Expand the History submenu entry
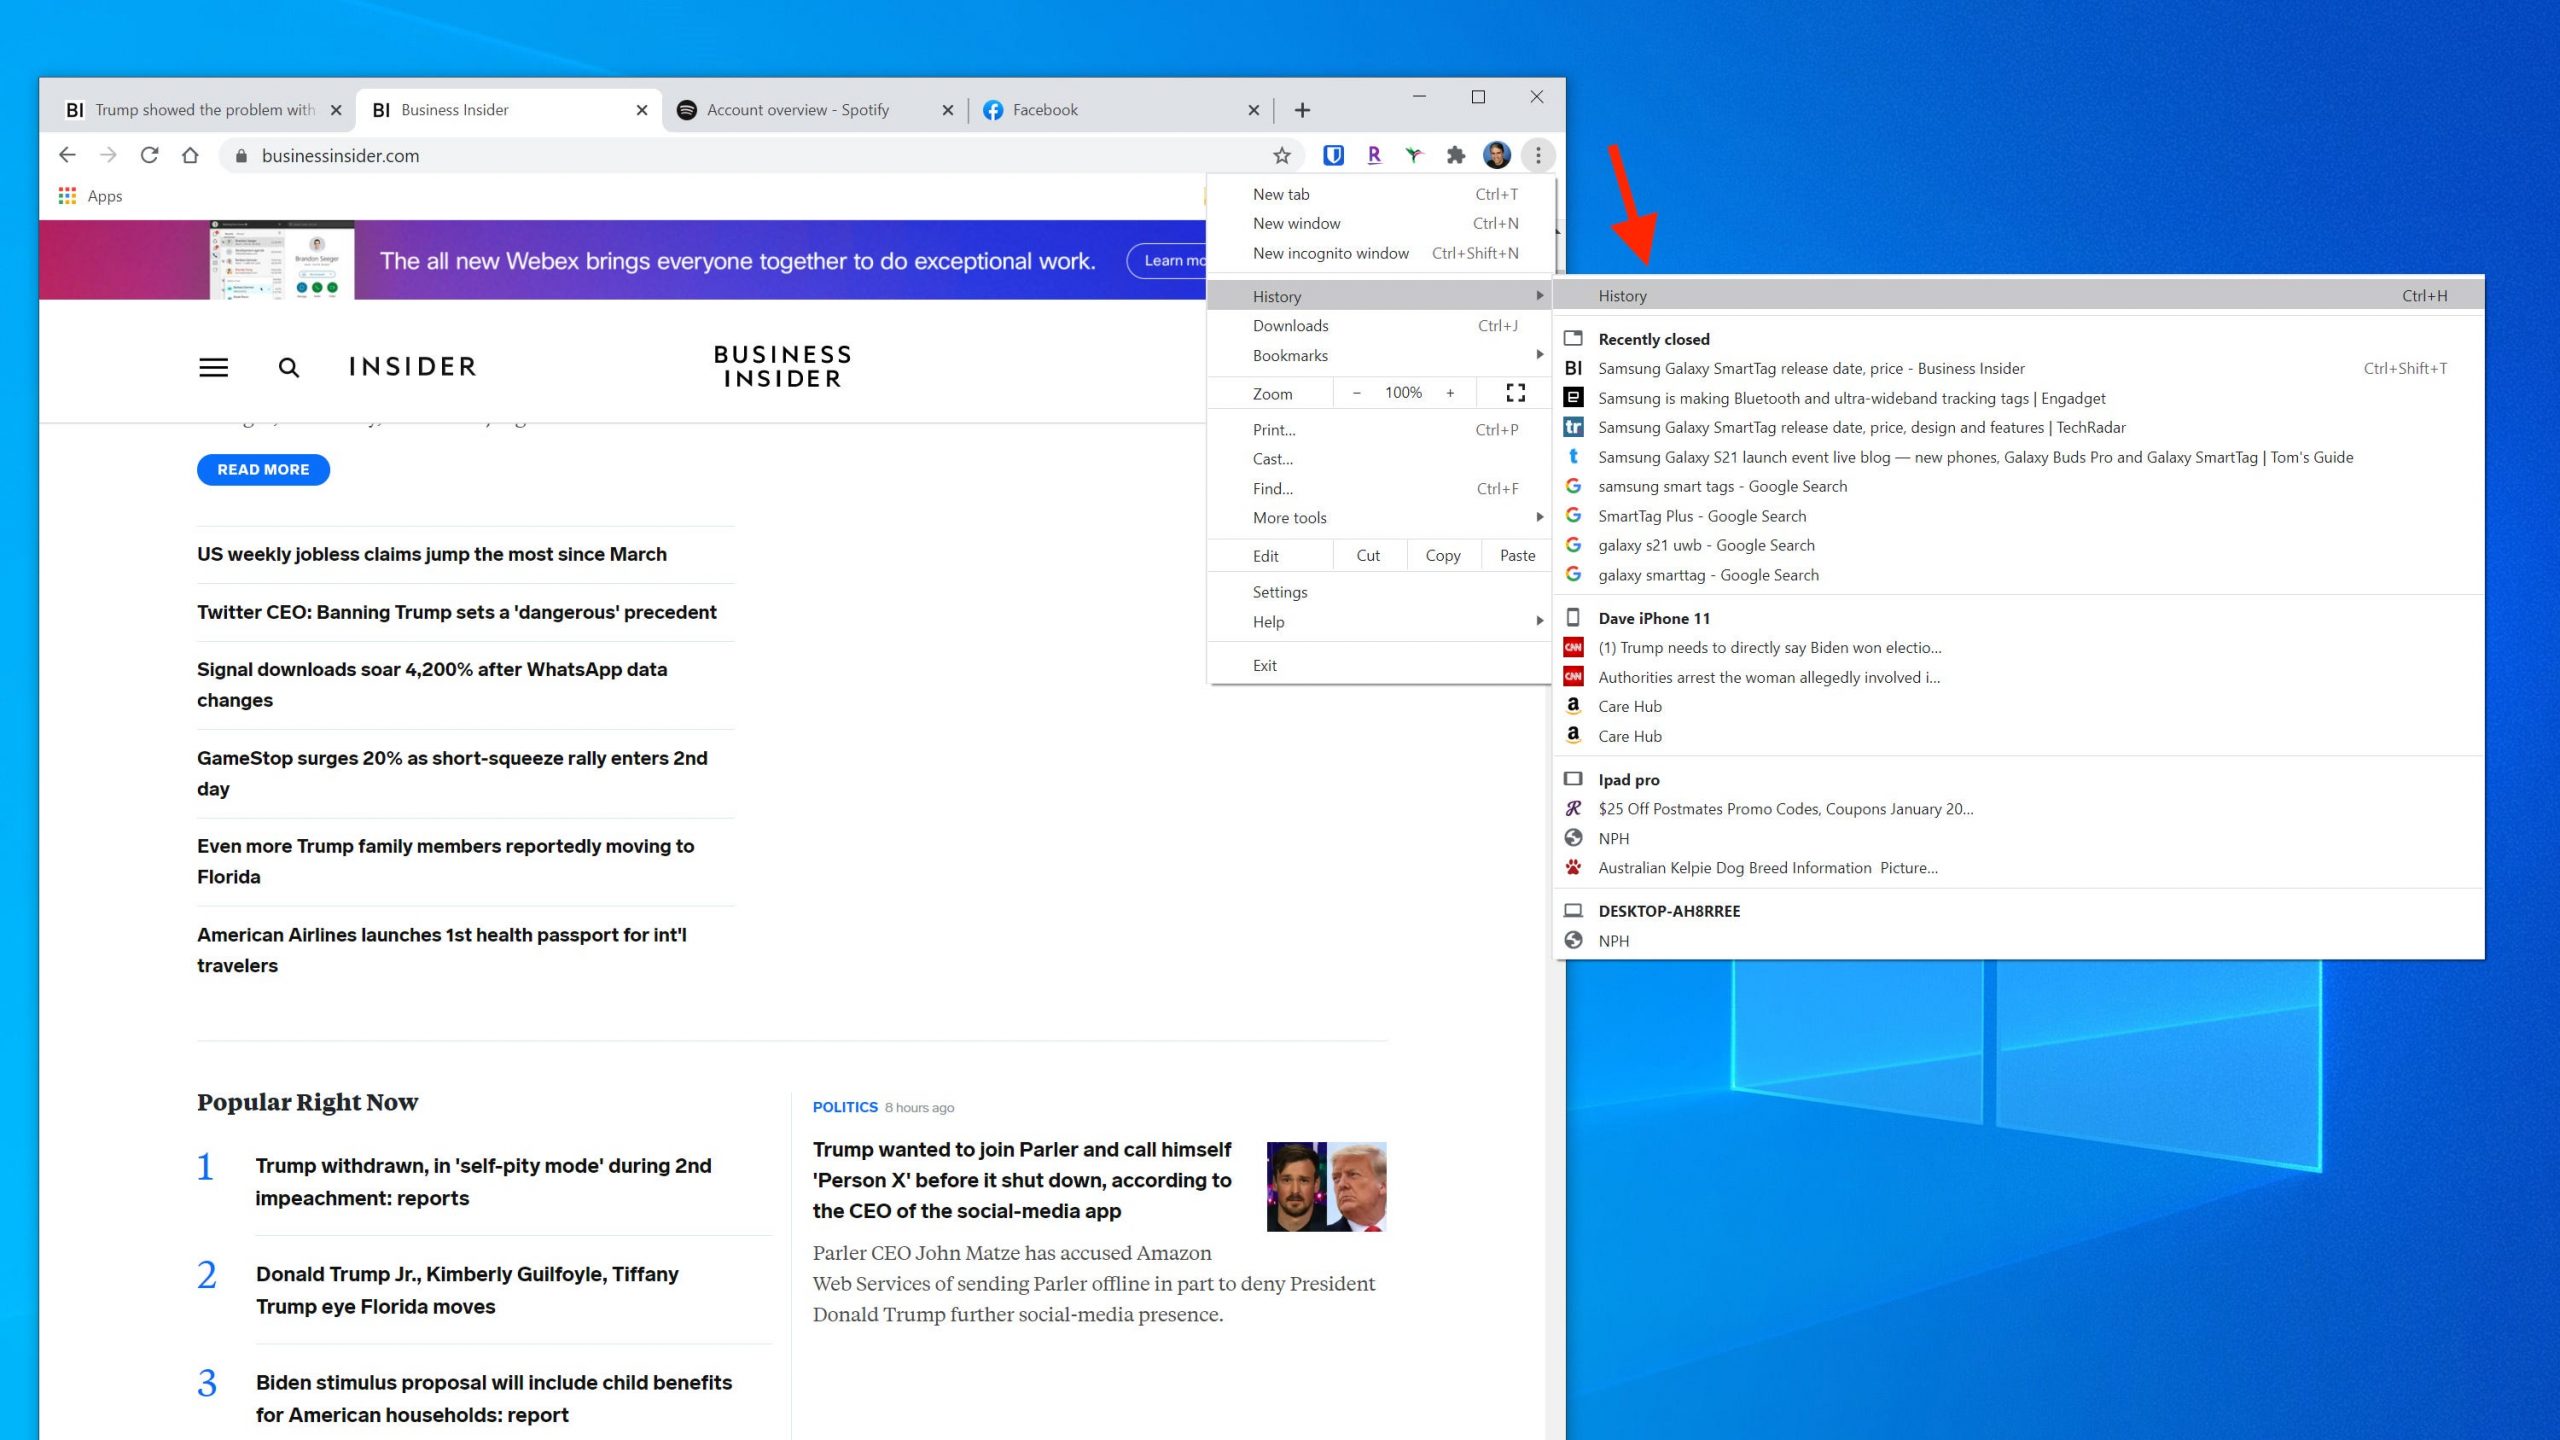This screenshot has width=2560, height=1440. tap(1379, 296)
